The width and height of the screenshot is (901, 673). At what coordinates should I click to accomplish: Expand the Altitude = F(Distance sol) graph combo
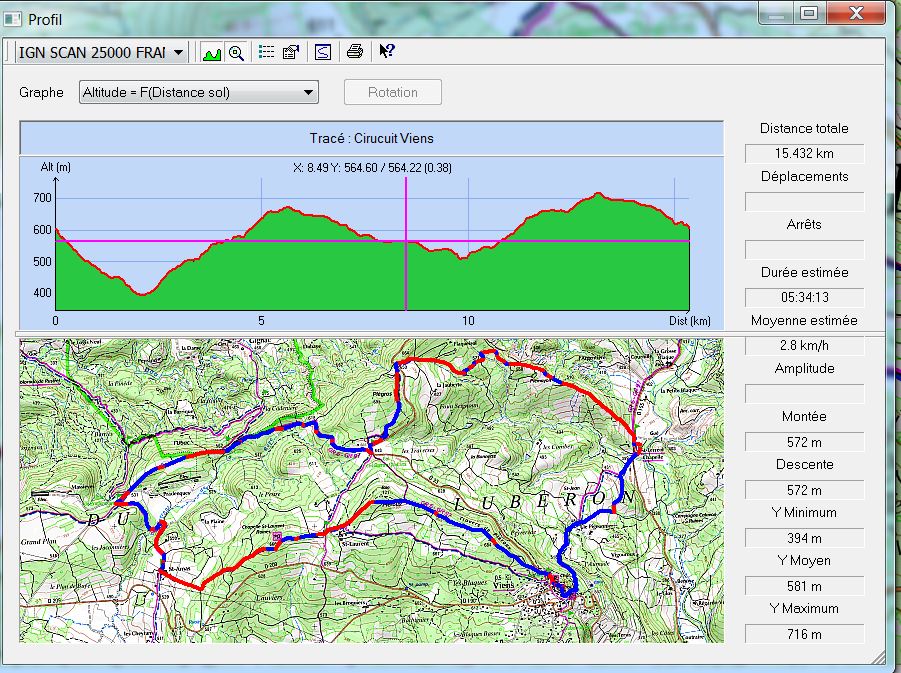[x=199, y=93]
